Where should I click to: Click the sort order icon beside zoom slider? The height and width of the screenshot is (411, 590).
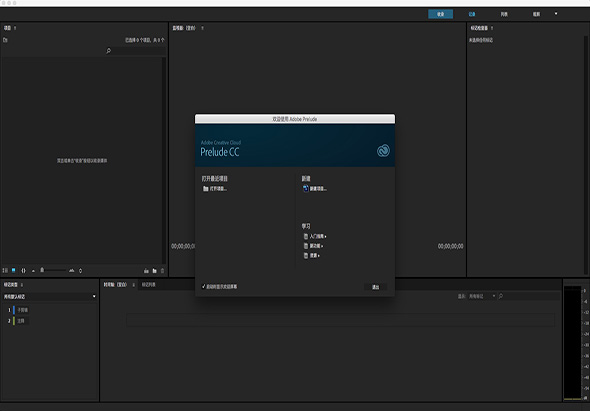[80, 271]
